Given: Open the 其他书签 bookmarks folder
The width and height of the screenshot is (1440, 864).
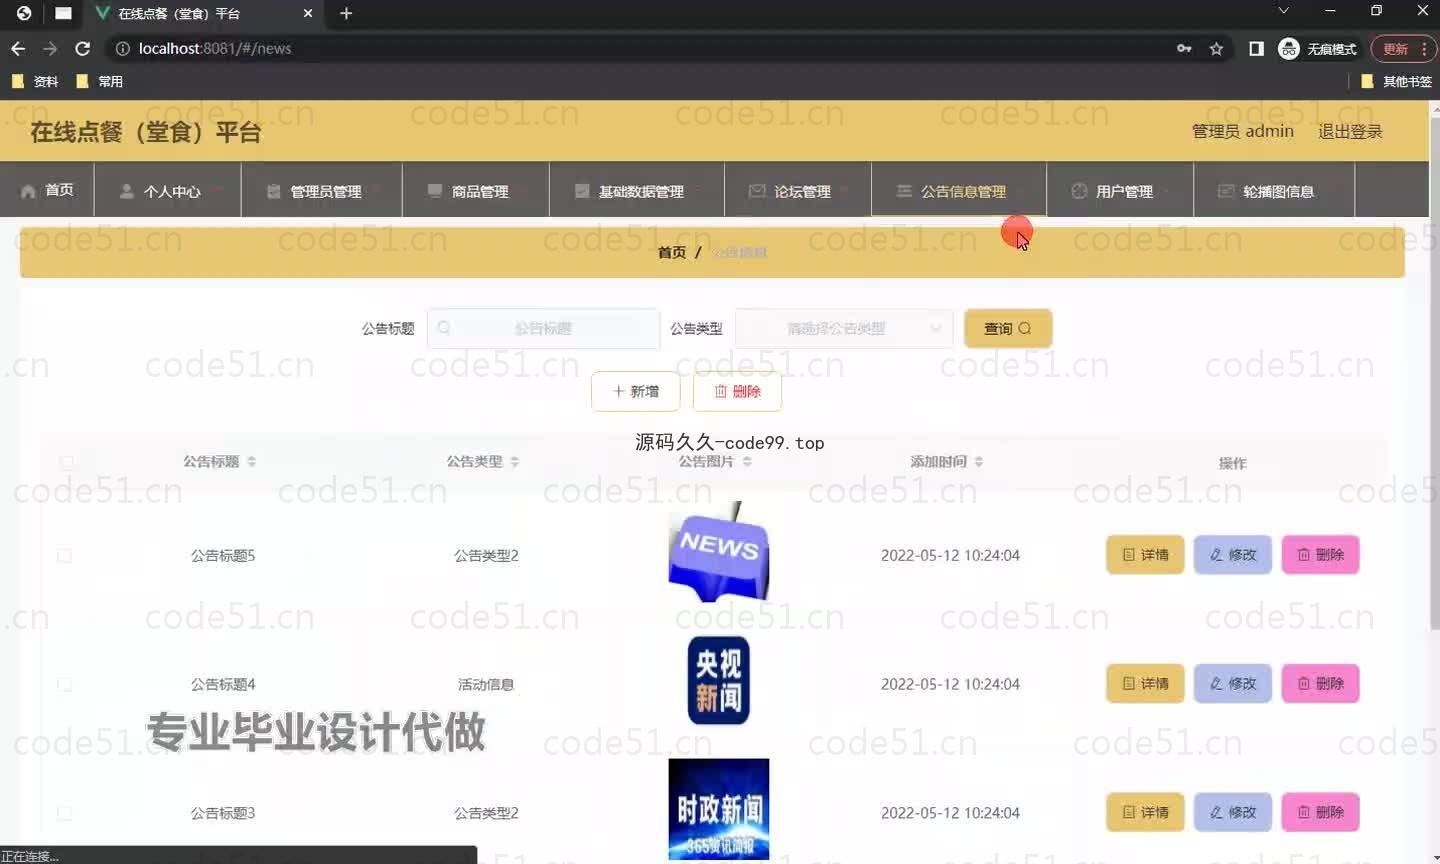Looking at the screenshot, I should pos(1396,81).
